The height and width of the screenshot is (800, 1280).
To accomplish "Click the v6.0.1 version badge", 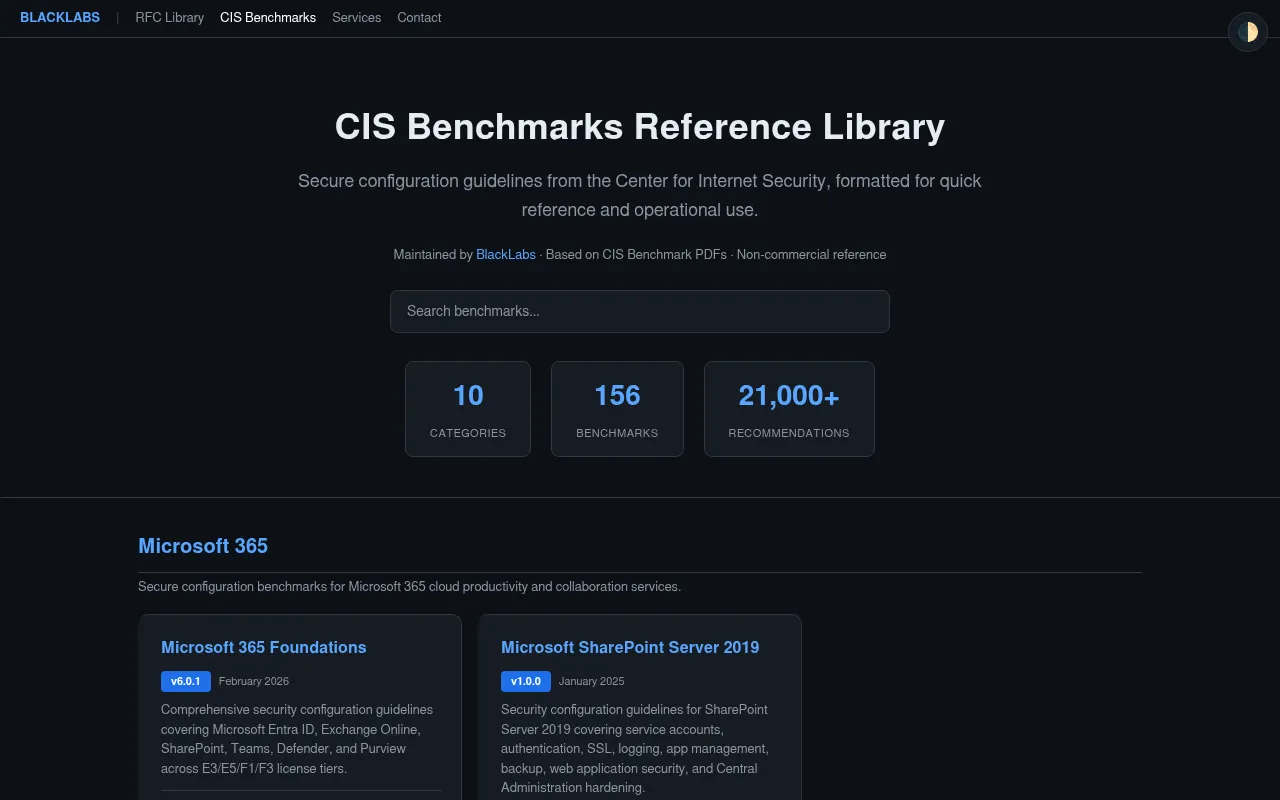I will tap(186, 681).
